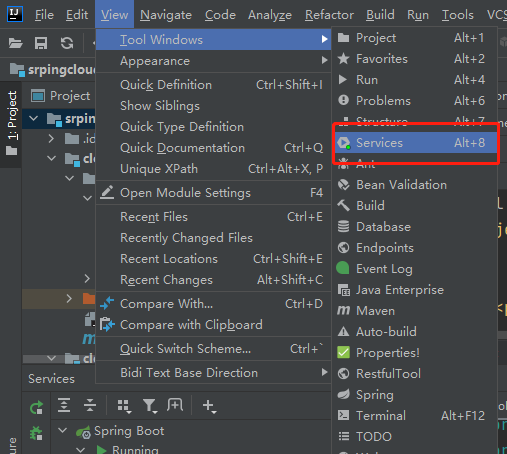Click Add Service plus icon

(x=209, y=406)
